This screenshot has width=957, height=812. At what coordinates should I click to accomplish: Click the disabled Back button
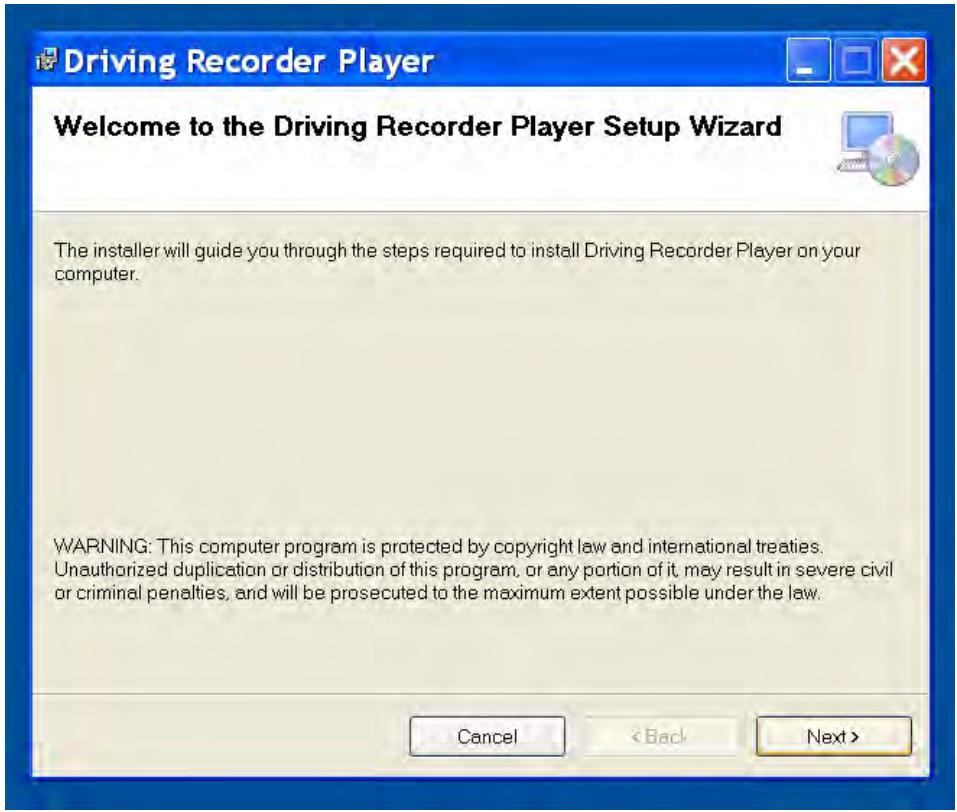click(660, 736)
